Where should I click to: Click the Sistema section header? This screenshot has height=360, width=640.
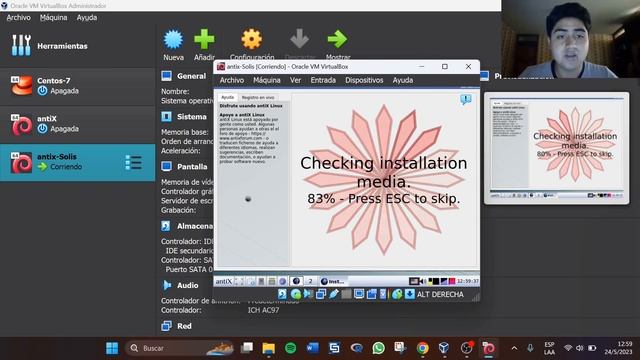(x=191, y=117)
